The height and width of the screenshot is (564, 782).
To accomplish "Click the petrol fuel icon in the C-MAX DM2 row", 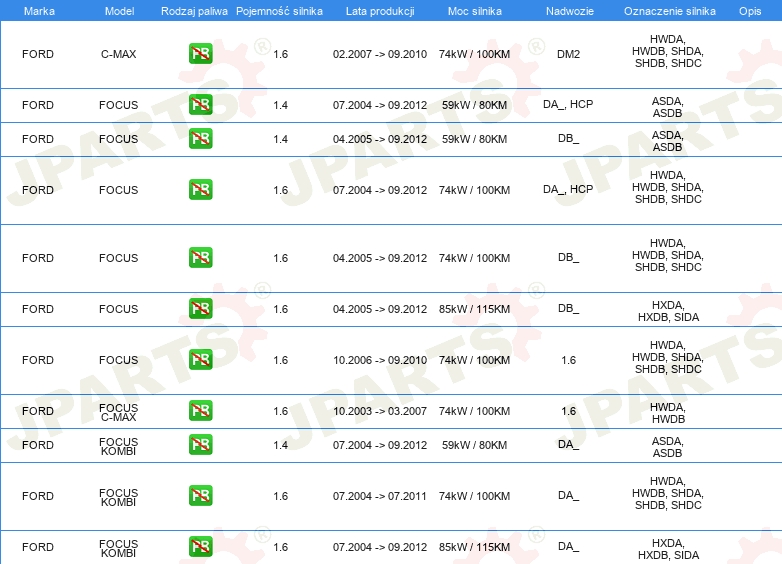I will coord(200,54).
